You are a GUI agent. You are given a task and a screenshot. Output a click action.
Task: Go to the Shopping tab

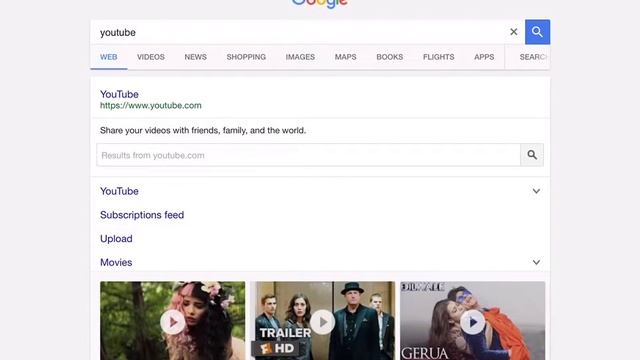tap(246, 57)
